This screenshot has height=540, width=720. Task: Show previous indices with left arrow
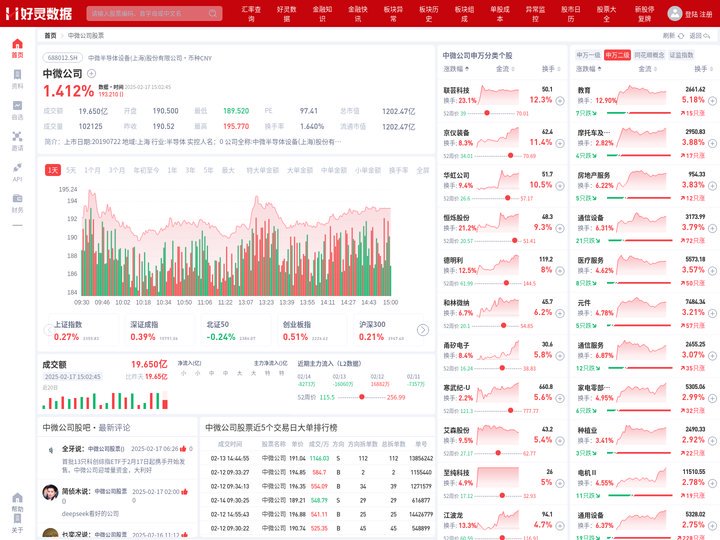48,330
